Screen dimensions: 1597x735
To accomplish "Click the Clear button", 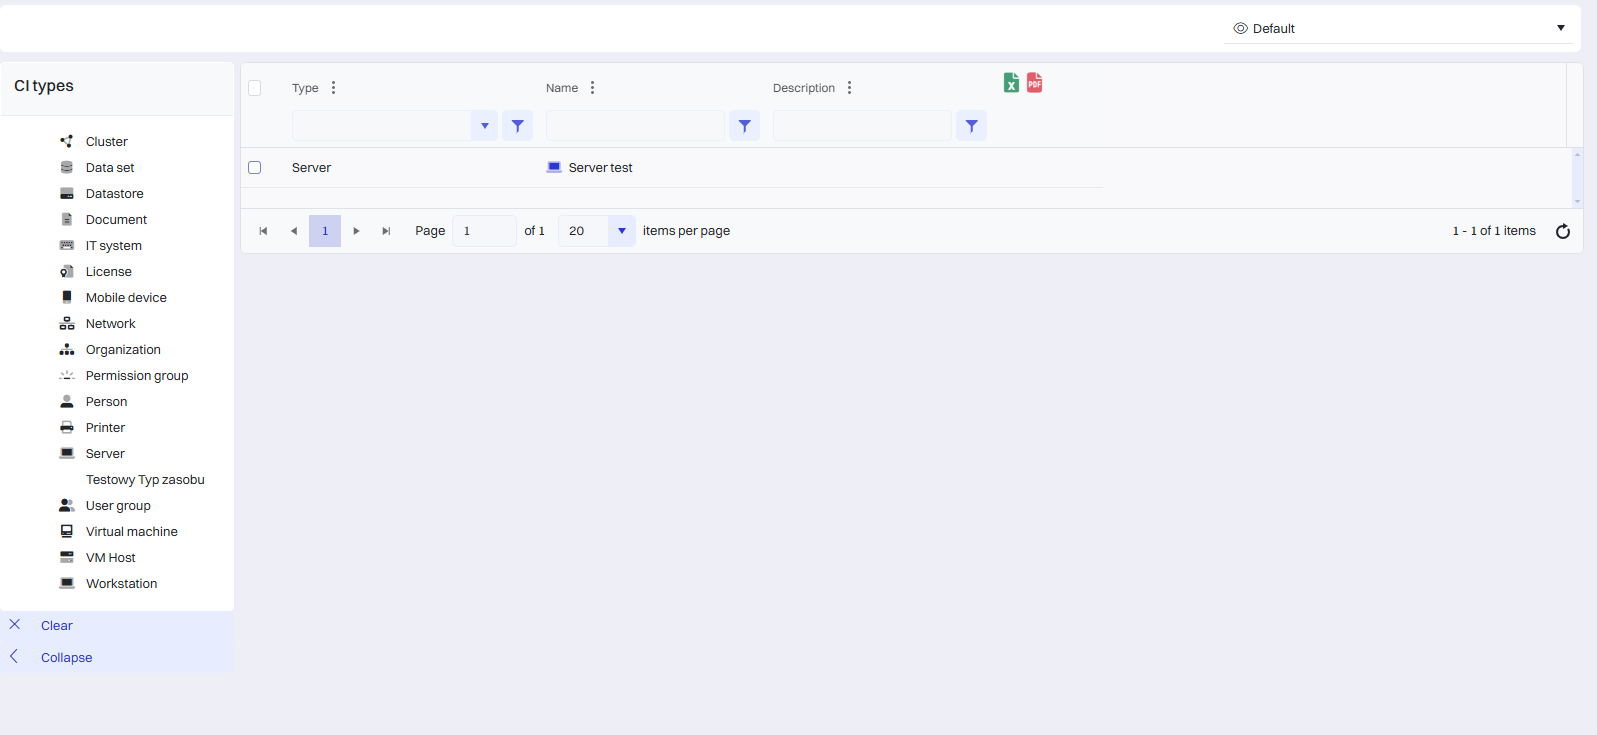I will (57, 626).
